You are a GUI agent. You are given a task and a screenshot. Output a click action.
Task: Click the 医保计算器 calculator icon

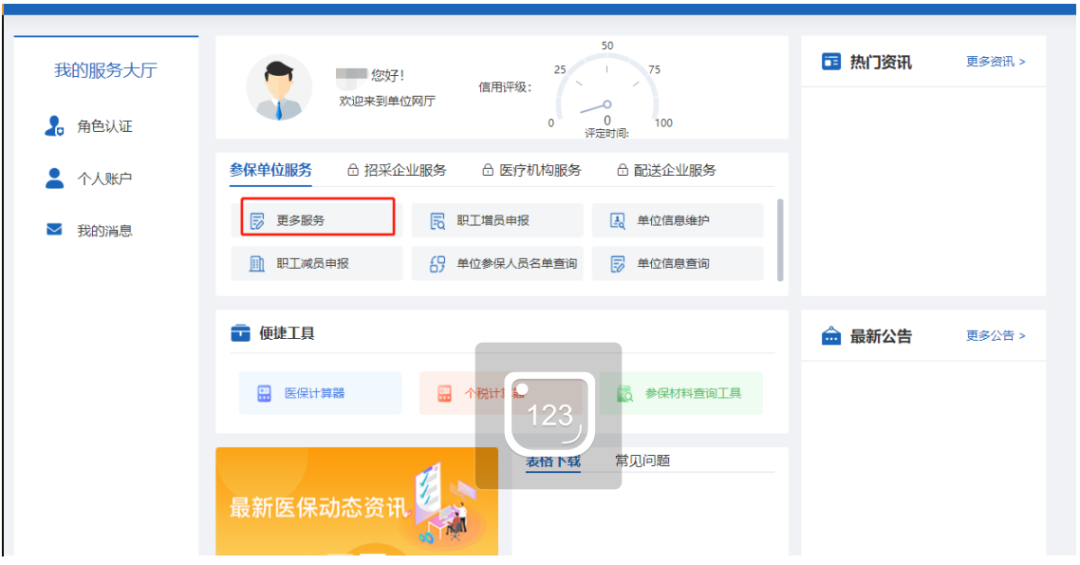point(264,393)
